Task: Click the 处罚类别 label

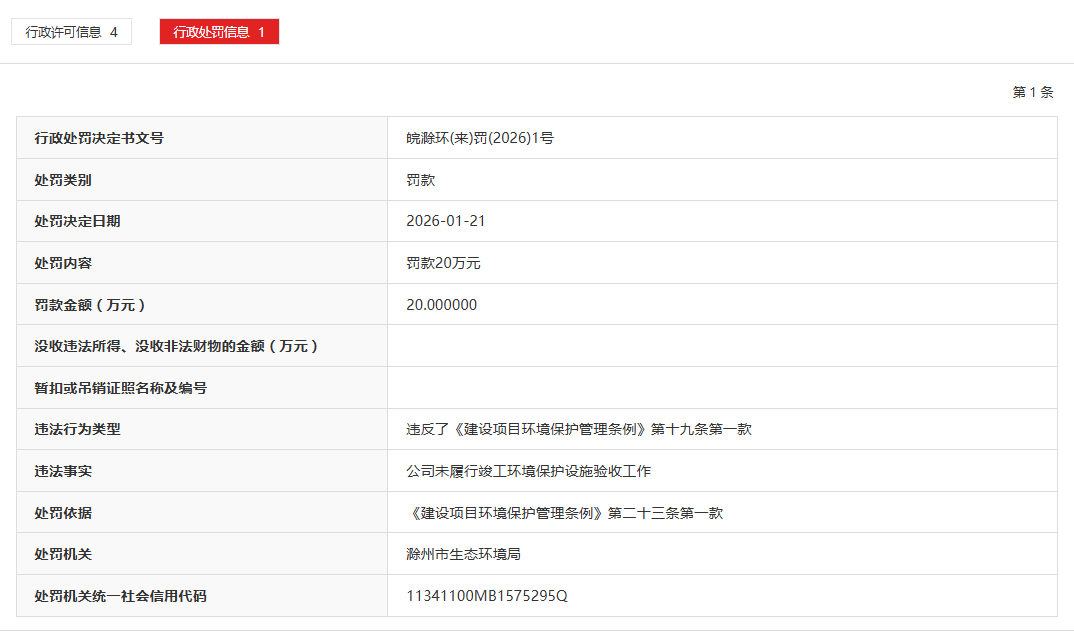Action: (x=63, y=180)
